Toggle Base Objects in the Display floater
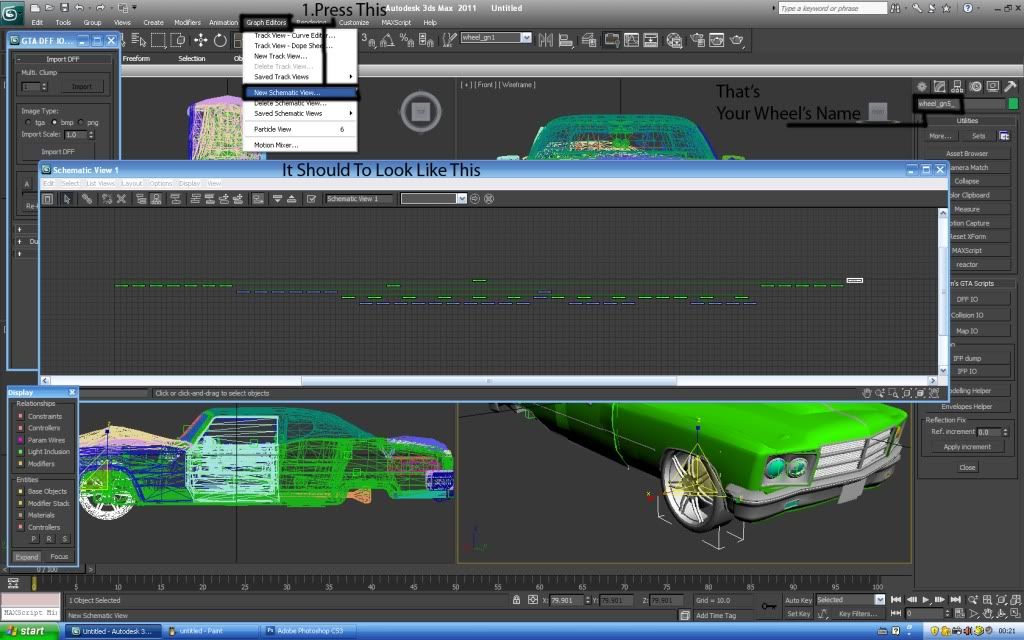Viewport: 1024px width, 640px height. pyautogui.click(x=20, y=491)
